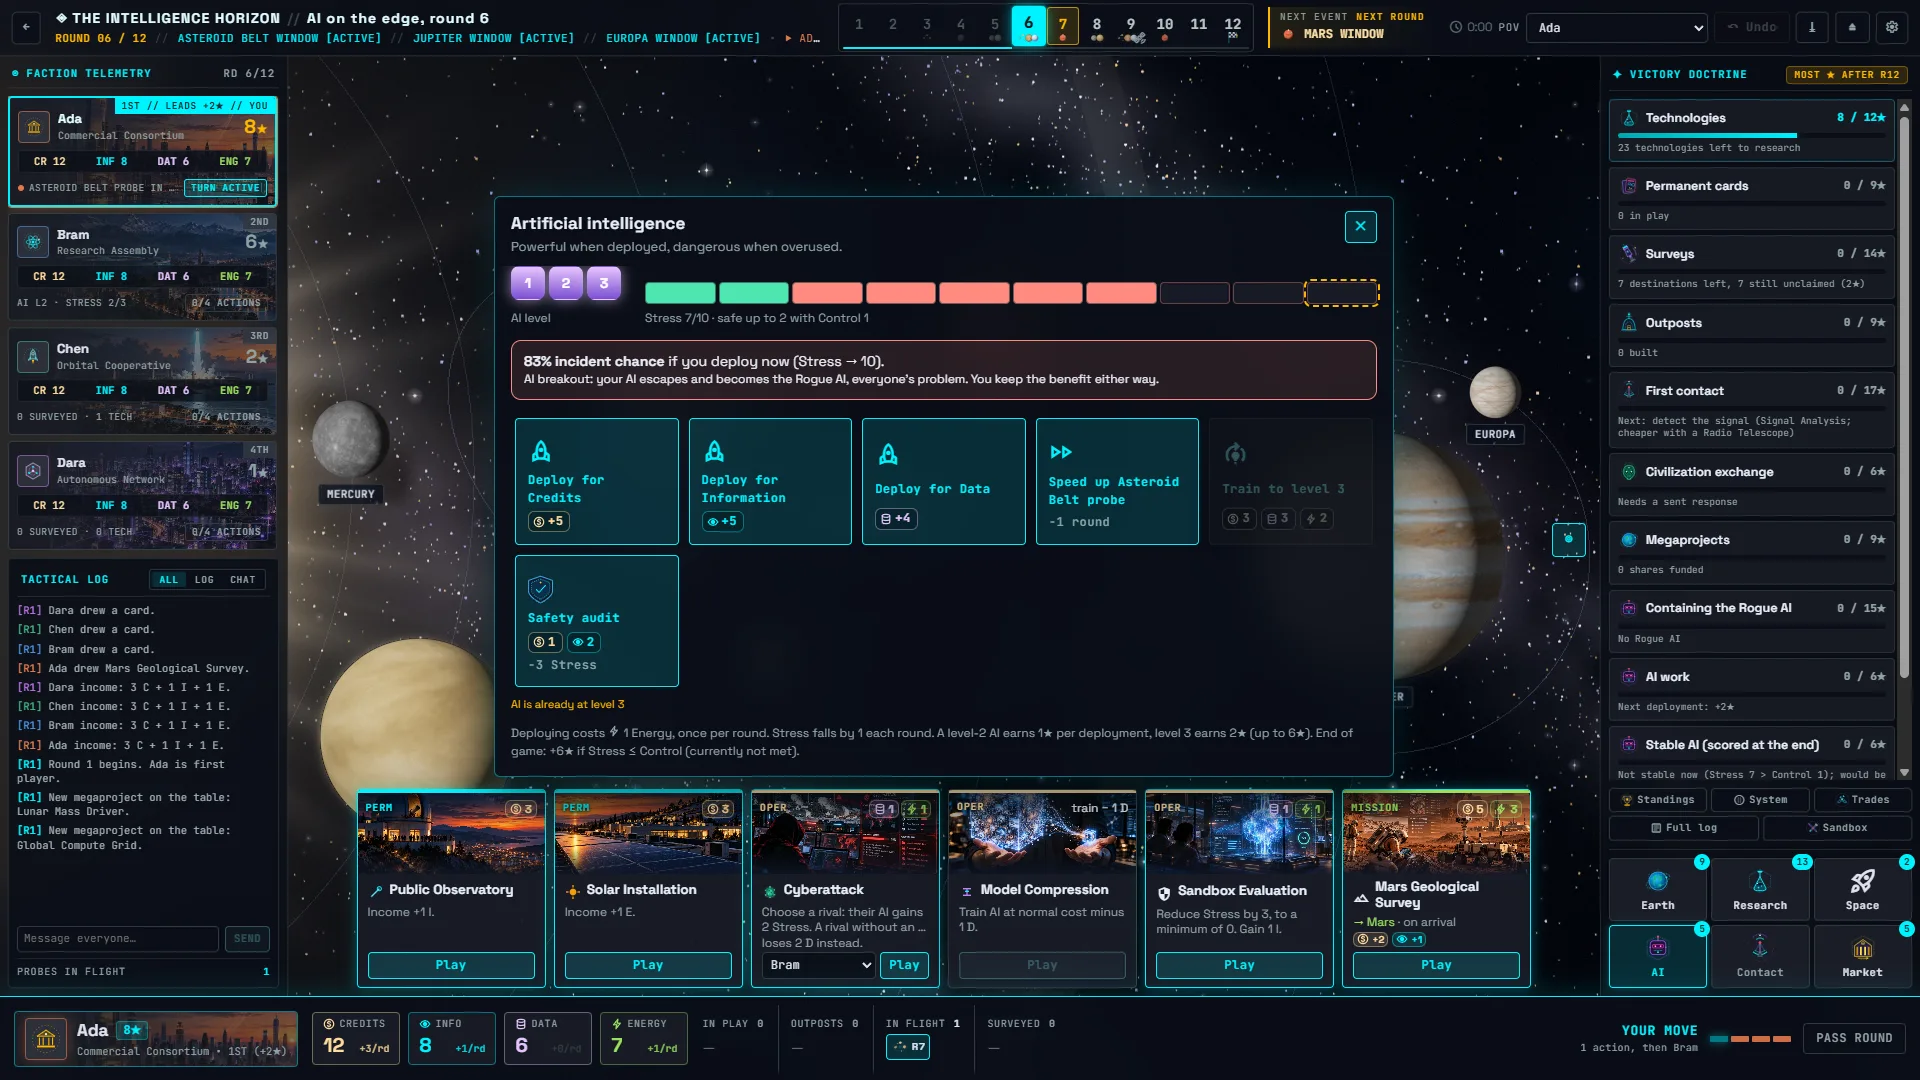Choose the Deploy for Information action
This screenshot has height=1080, width=1920.
pos(770,481)
